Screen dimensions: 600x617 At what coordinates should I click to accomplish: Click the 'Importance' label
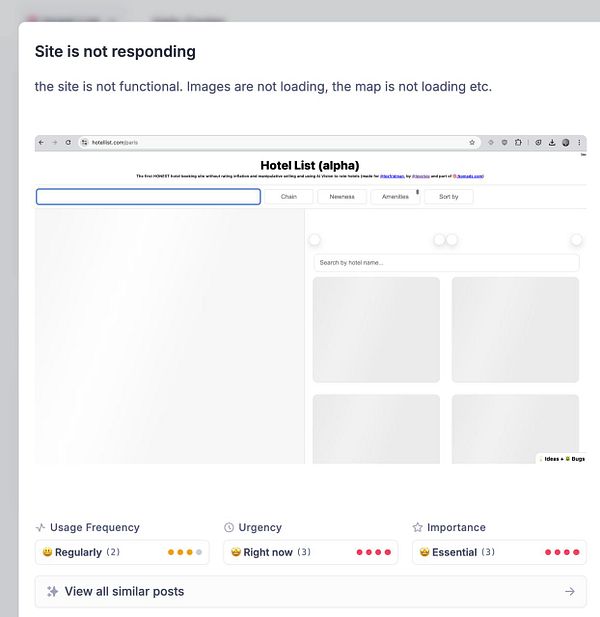tap(456, 528)
